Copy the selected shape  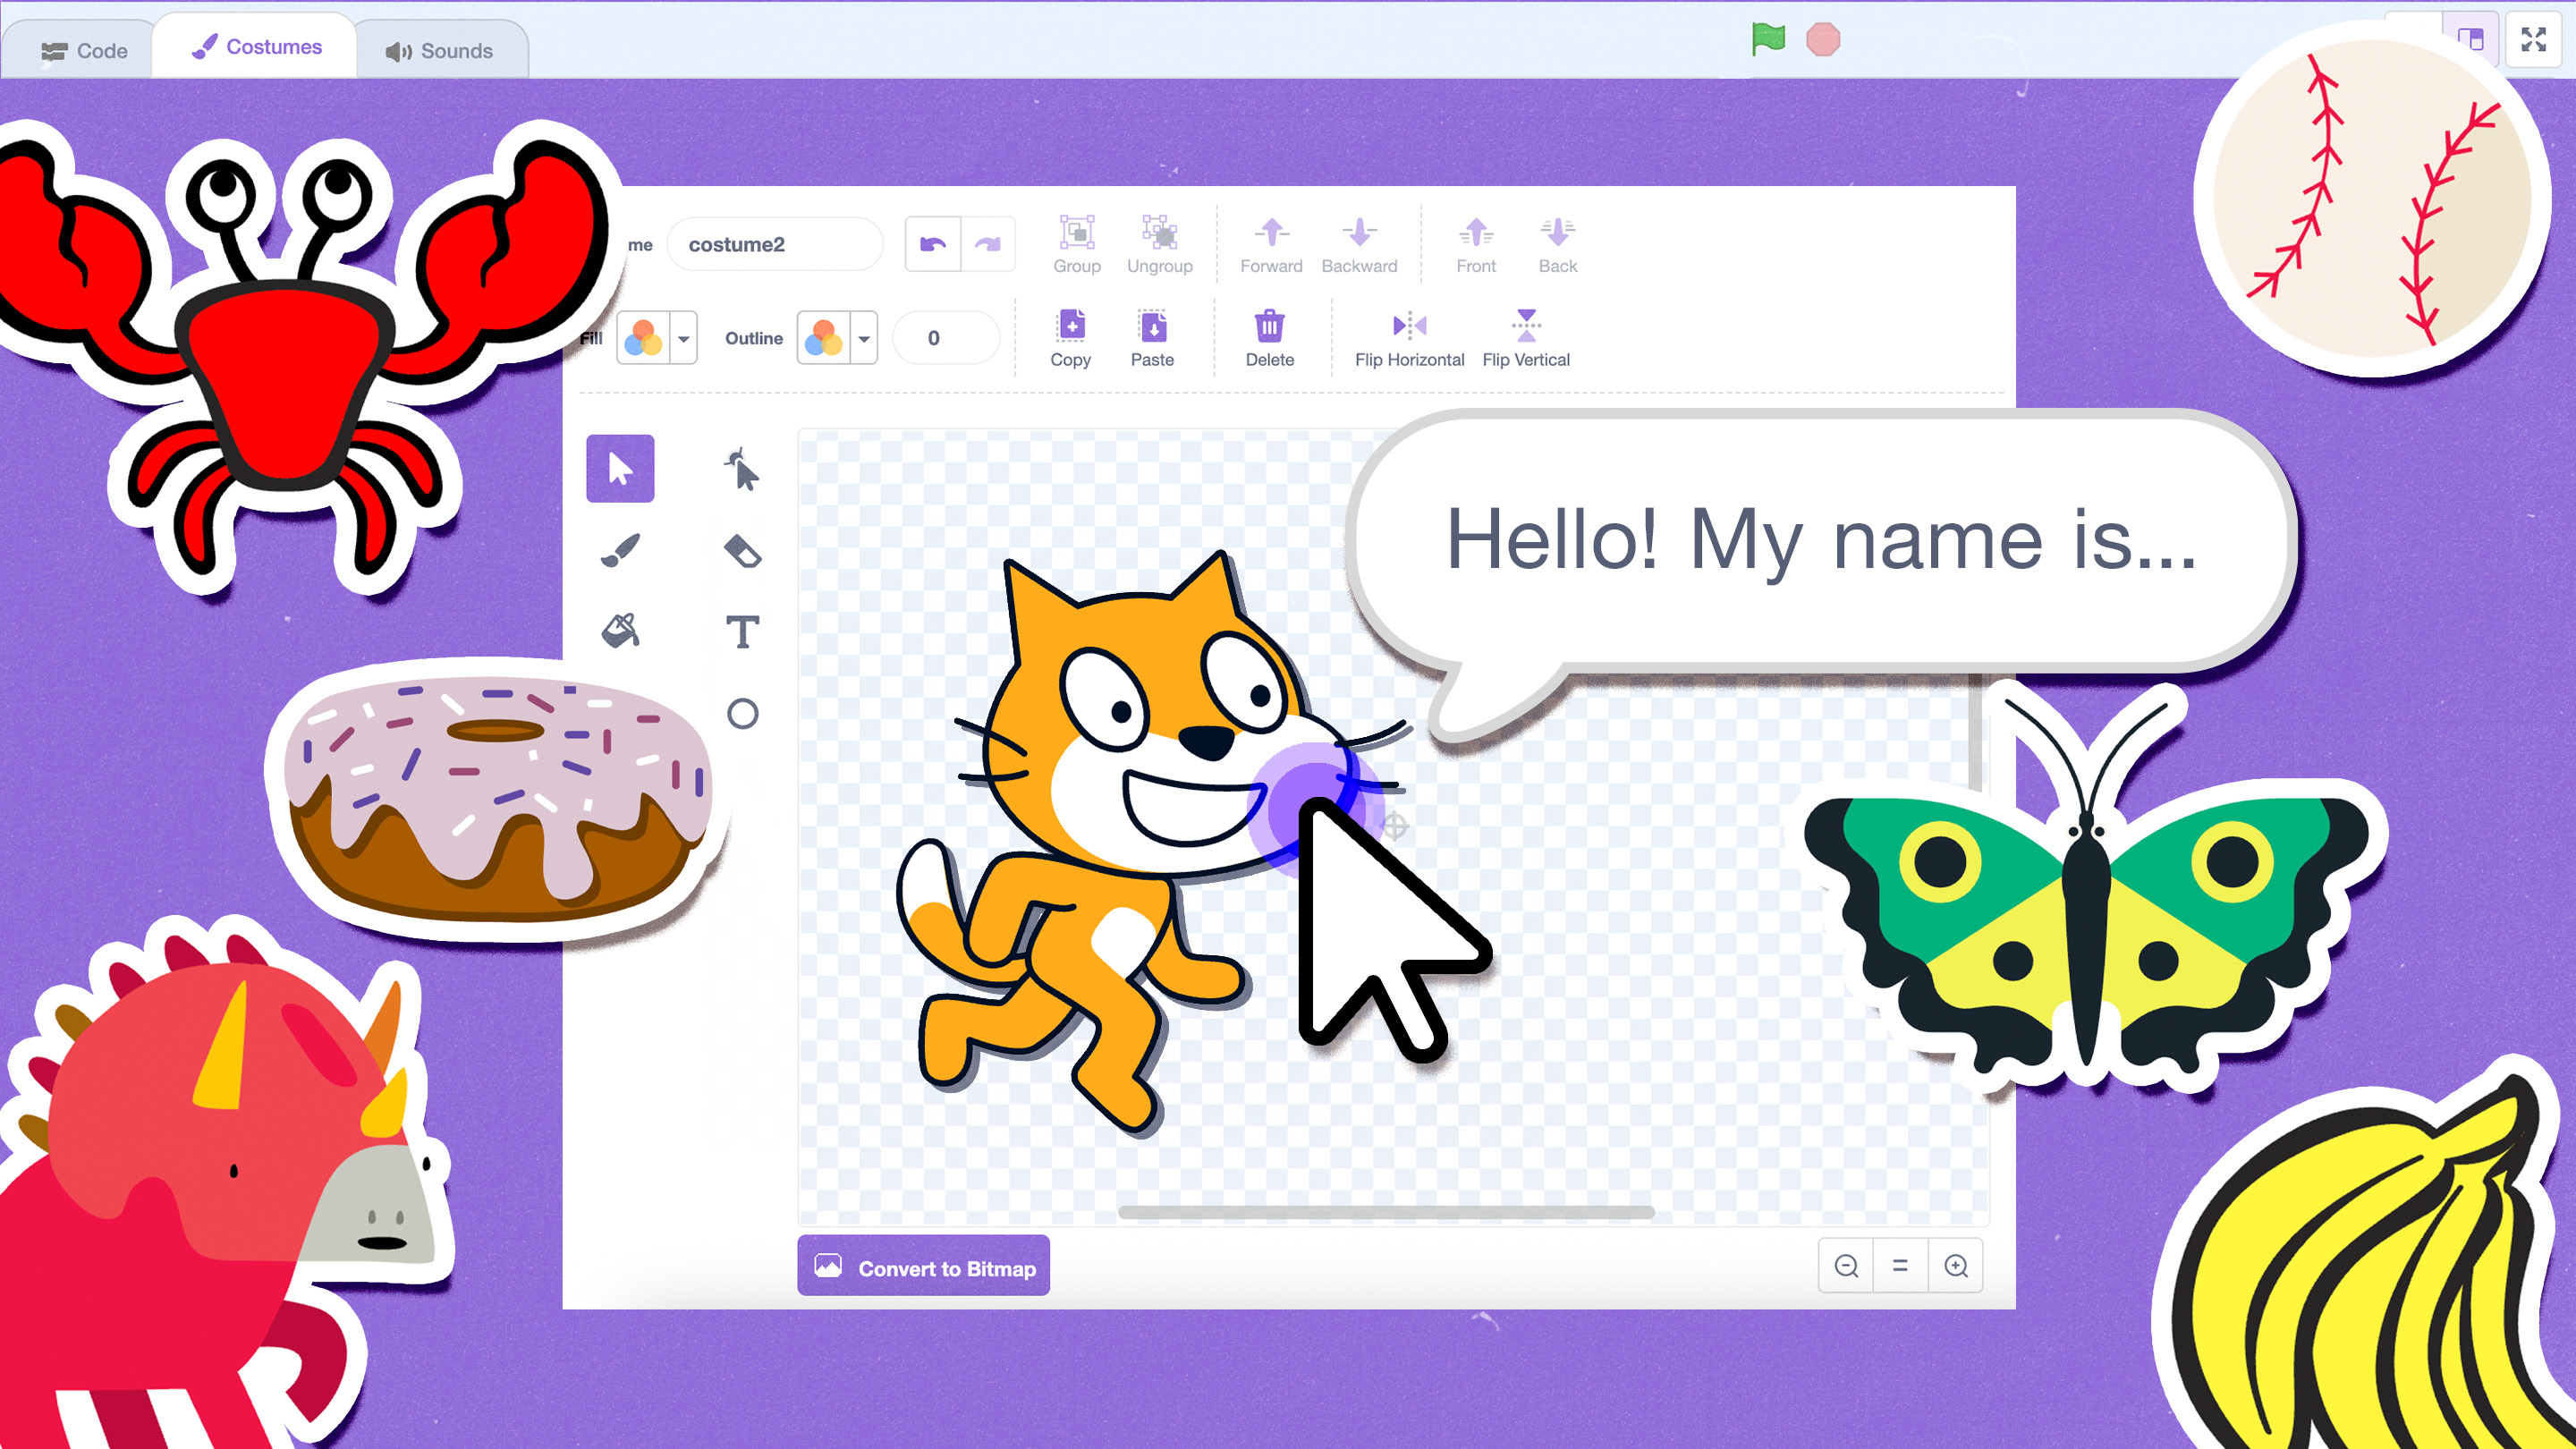click(1070, 338)
